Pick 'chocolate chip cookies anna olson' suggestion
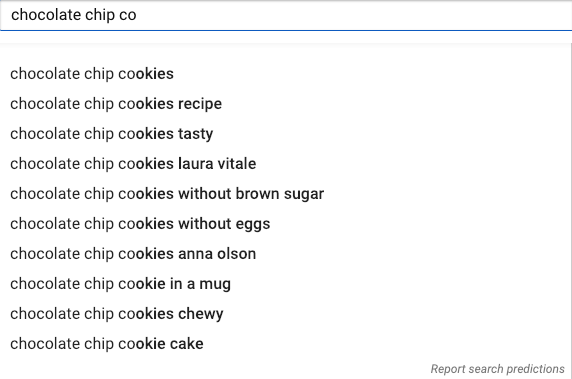The width and height of the screenshot is (572, 379). coord(286,254)
